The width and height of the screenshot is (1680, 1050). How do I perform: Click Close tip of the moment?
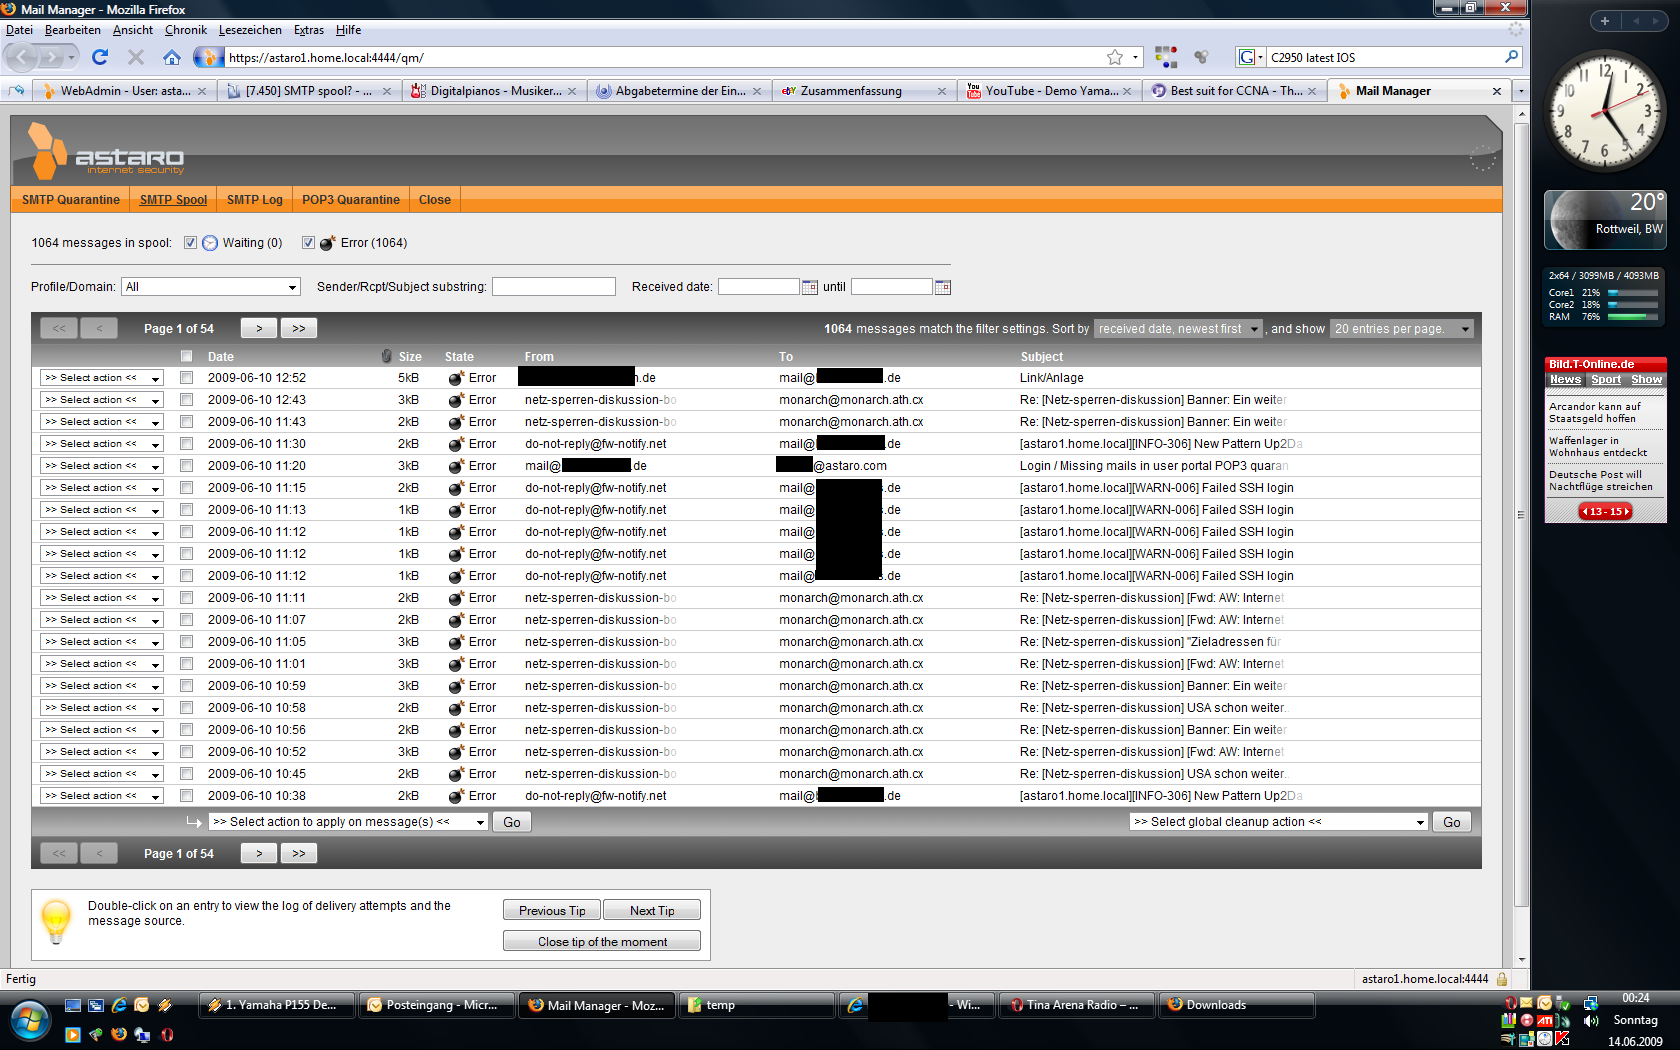(602, 942)
